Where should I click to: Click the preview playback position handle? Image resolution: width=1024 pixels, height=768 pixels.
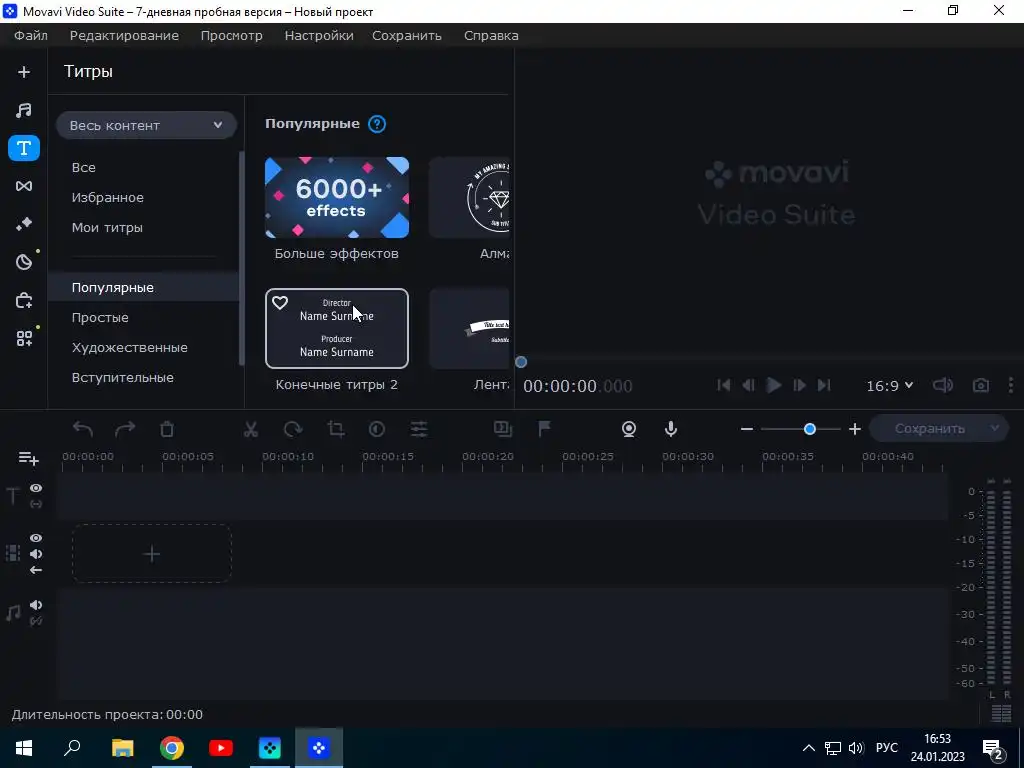[520, 362]
